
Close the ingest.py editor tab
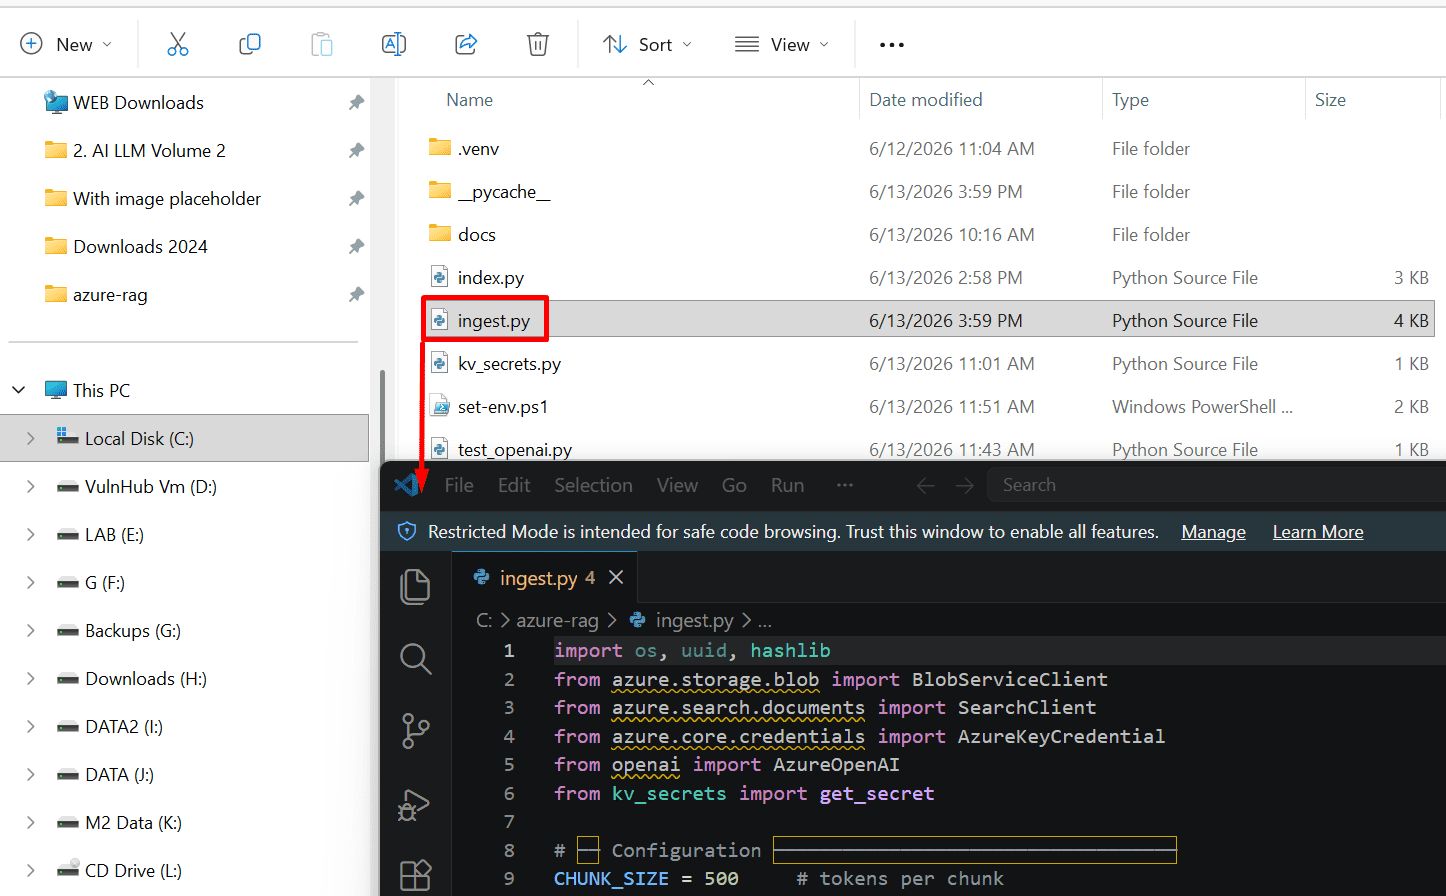pyautogui.click(x=616, y=578)
